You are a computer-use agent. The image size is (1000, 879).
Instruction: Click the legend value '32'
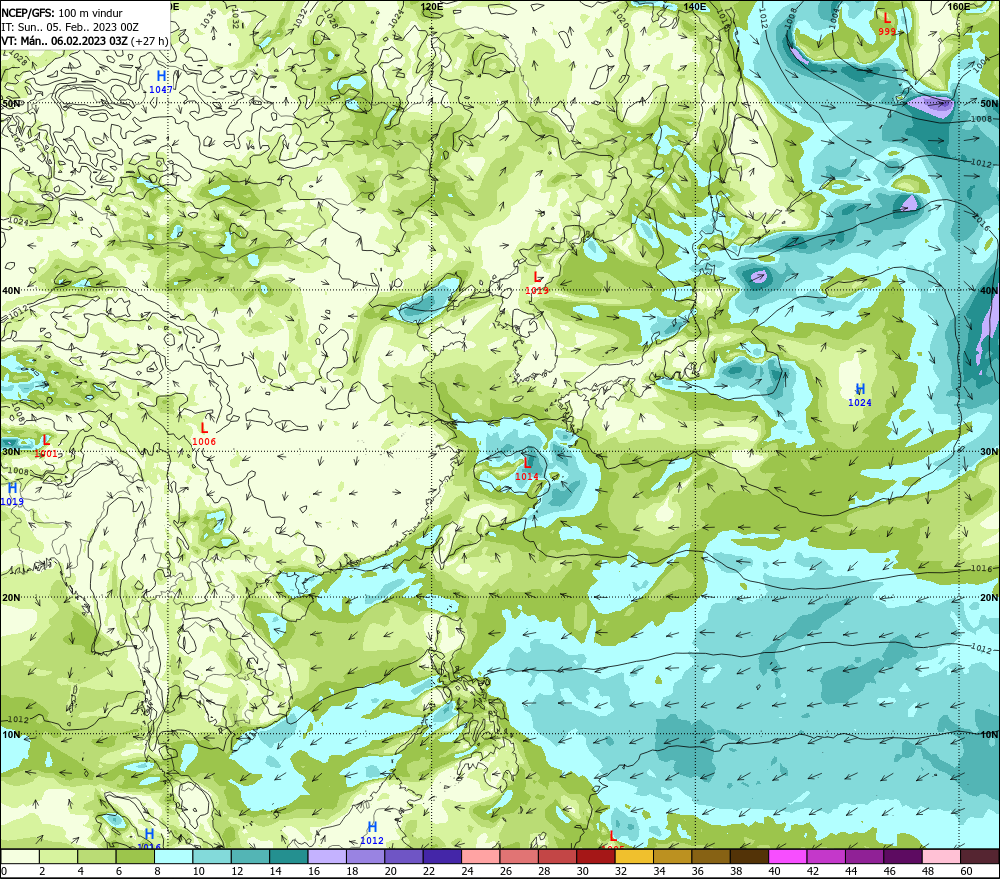click(x=621, y=871)
